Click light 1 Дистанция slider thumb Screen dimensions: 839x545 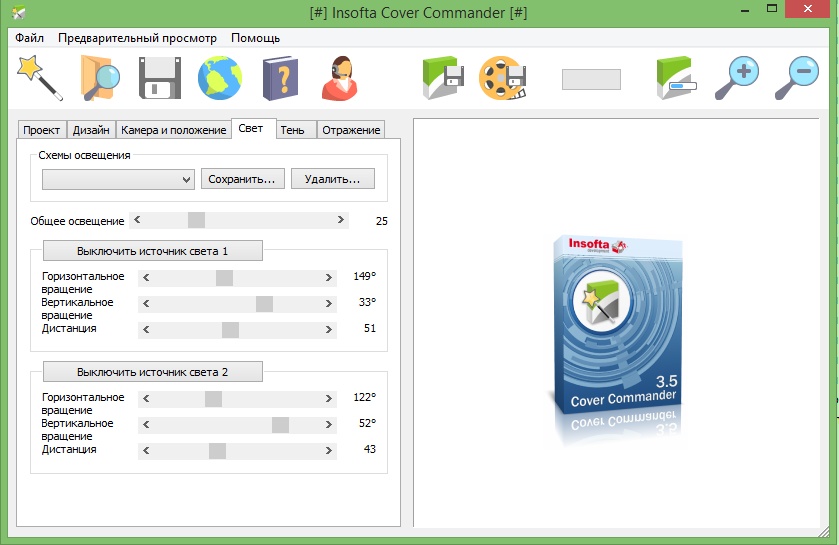(x=230, y=329)
